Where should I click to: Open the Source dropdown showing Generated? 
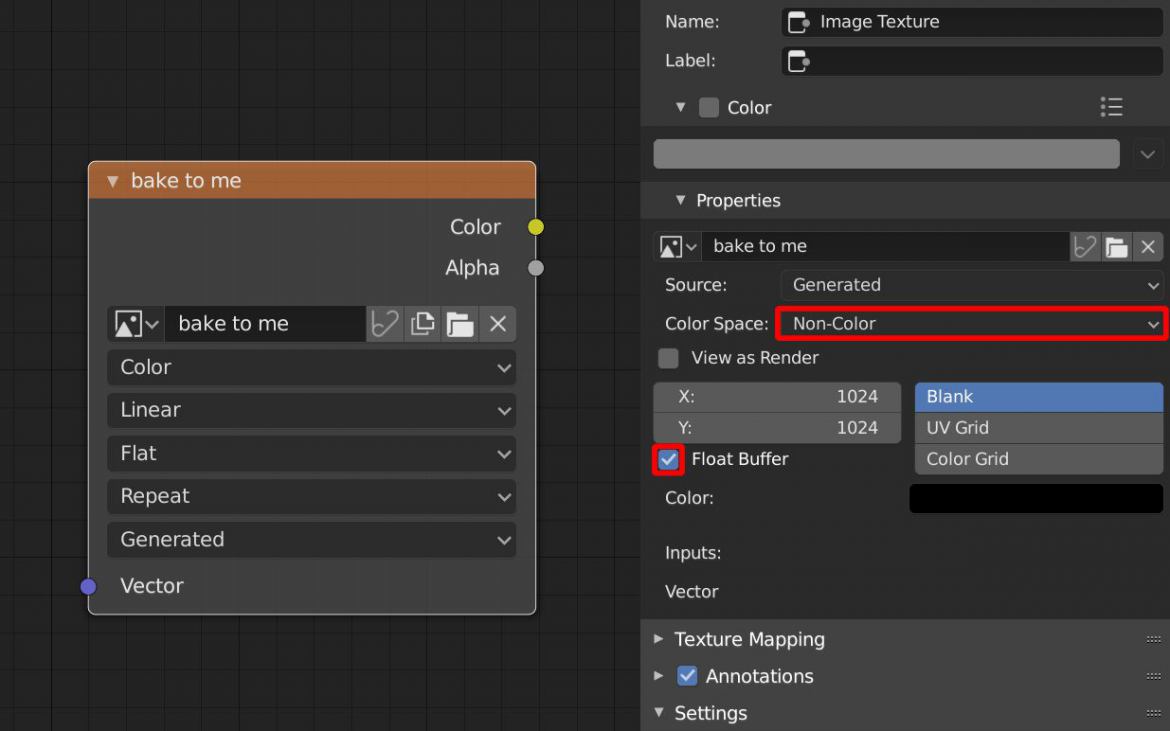point(971,285)
